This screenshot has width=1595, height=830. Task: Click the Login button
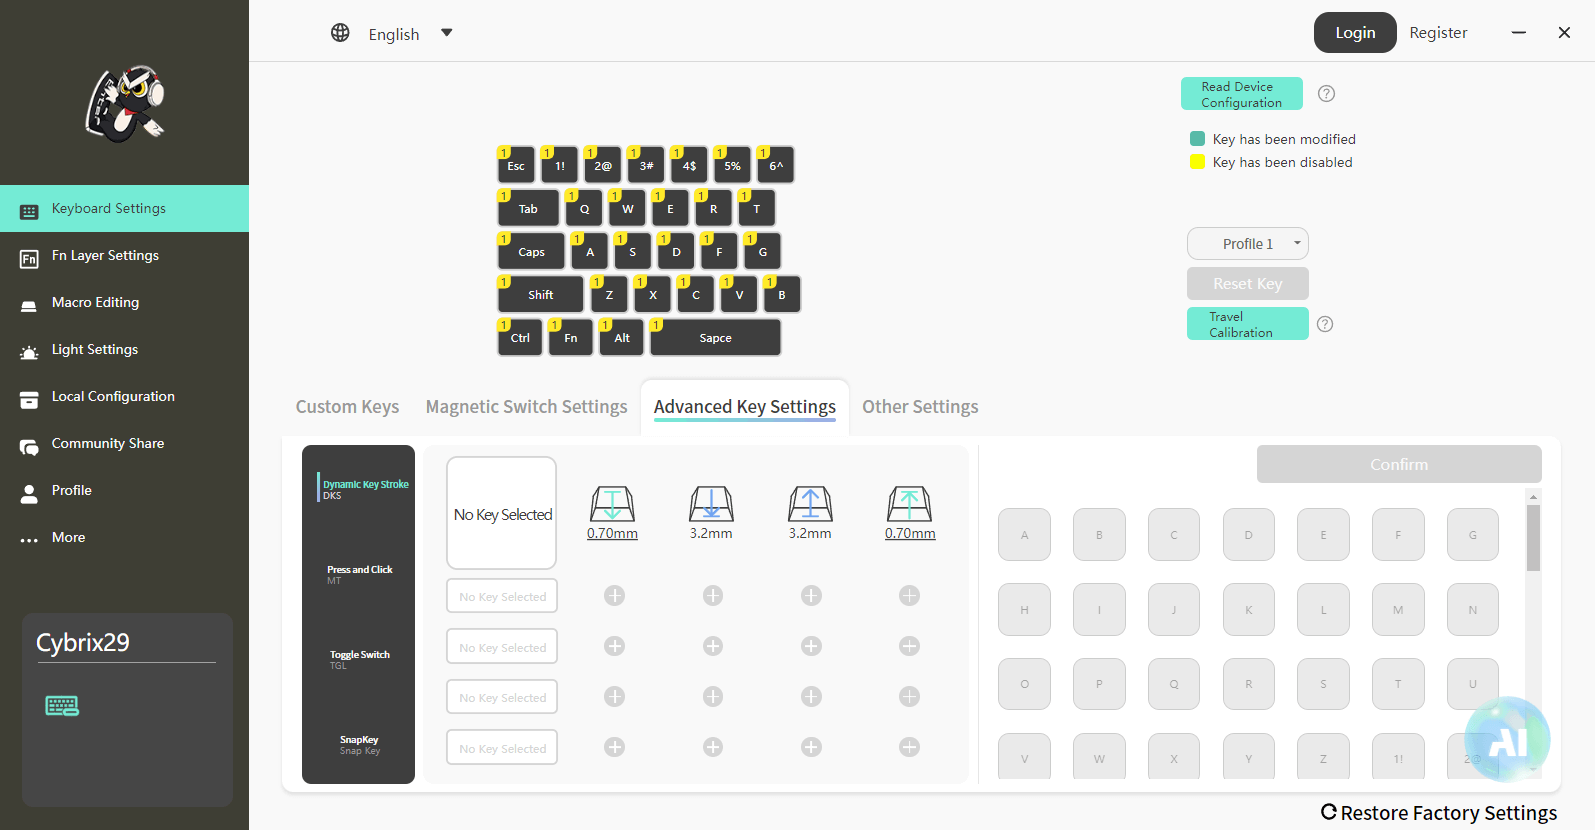click(1354, 33)
